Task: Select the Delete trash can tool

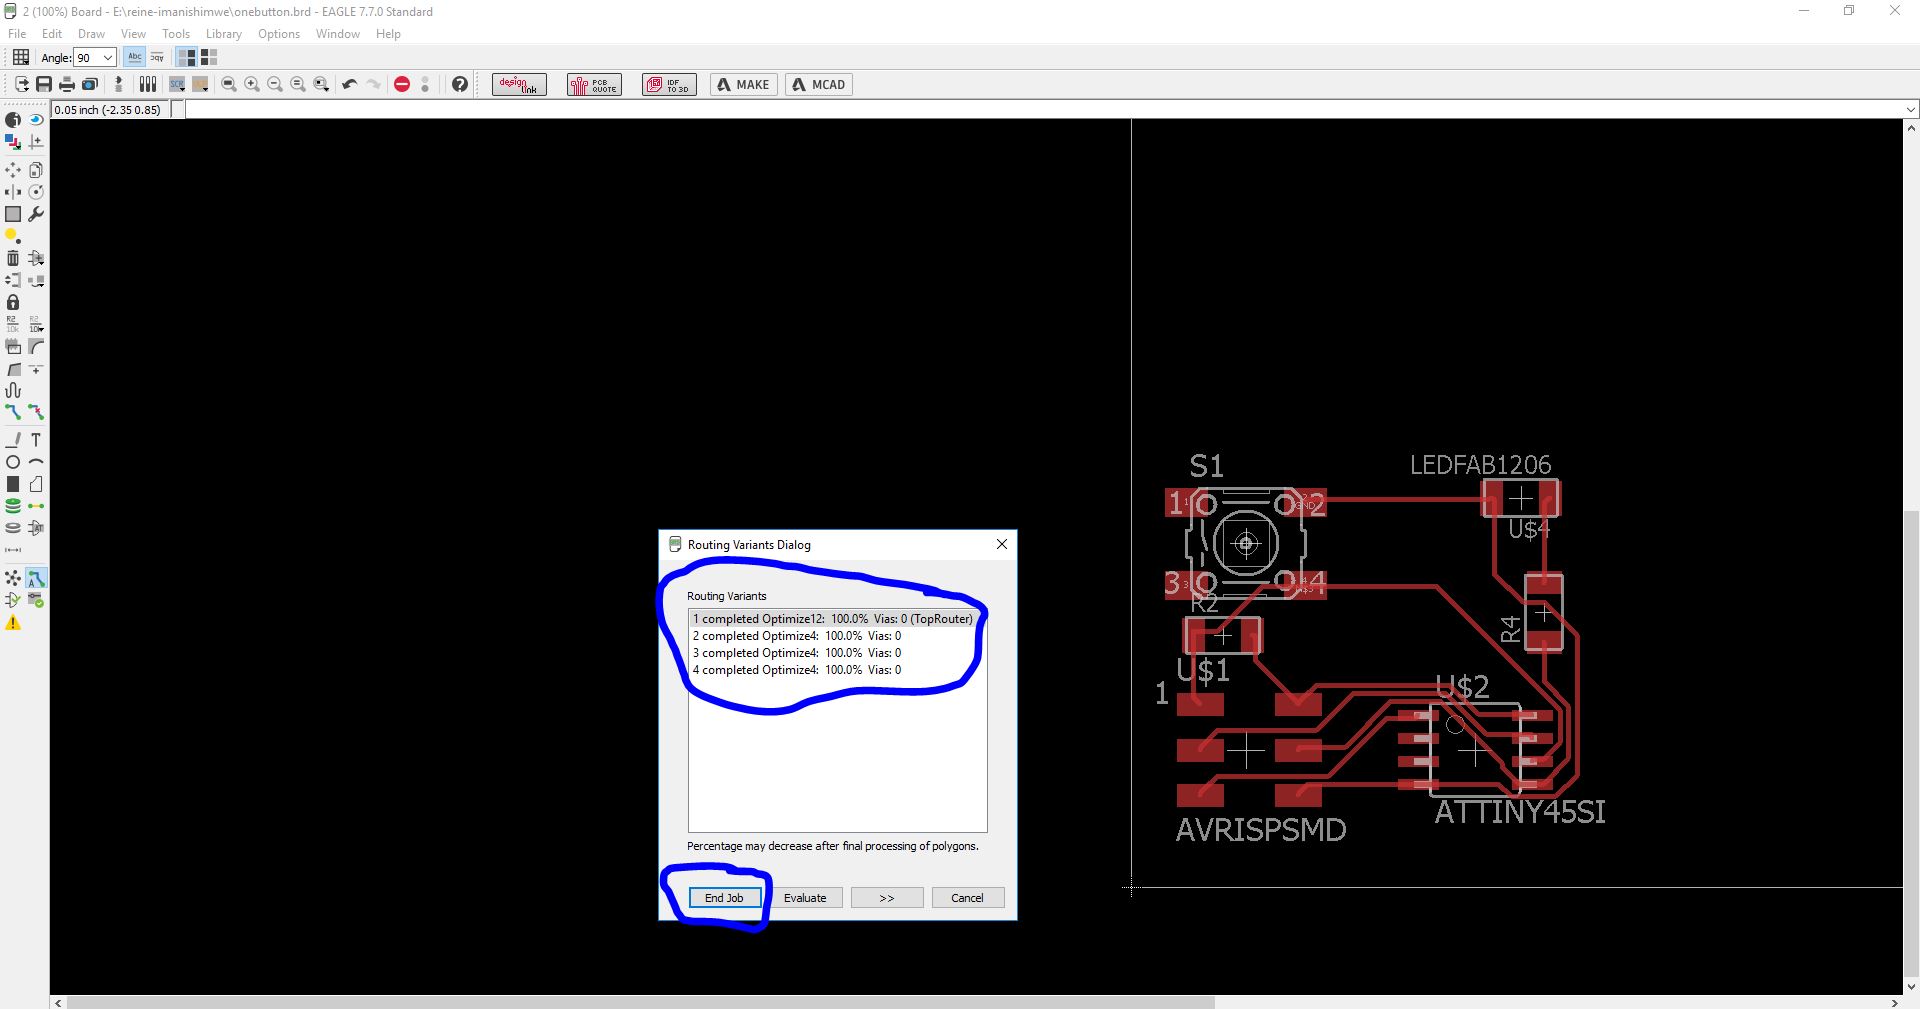Action: pos(13,258)
